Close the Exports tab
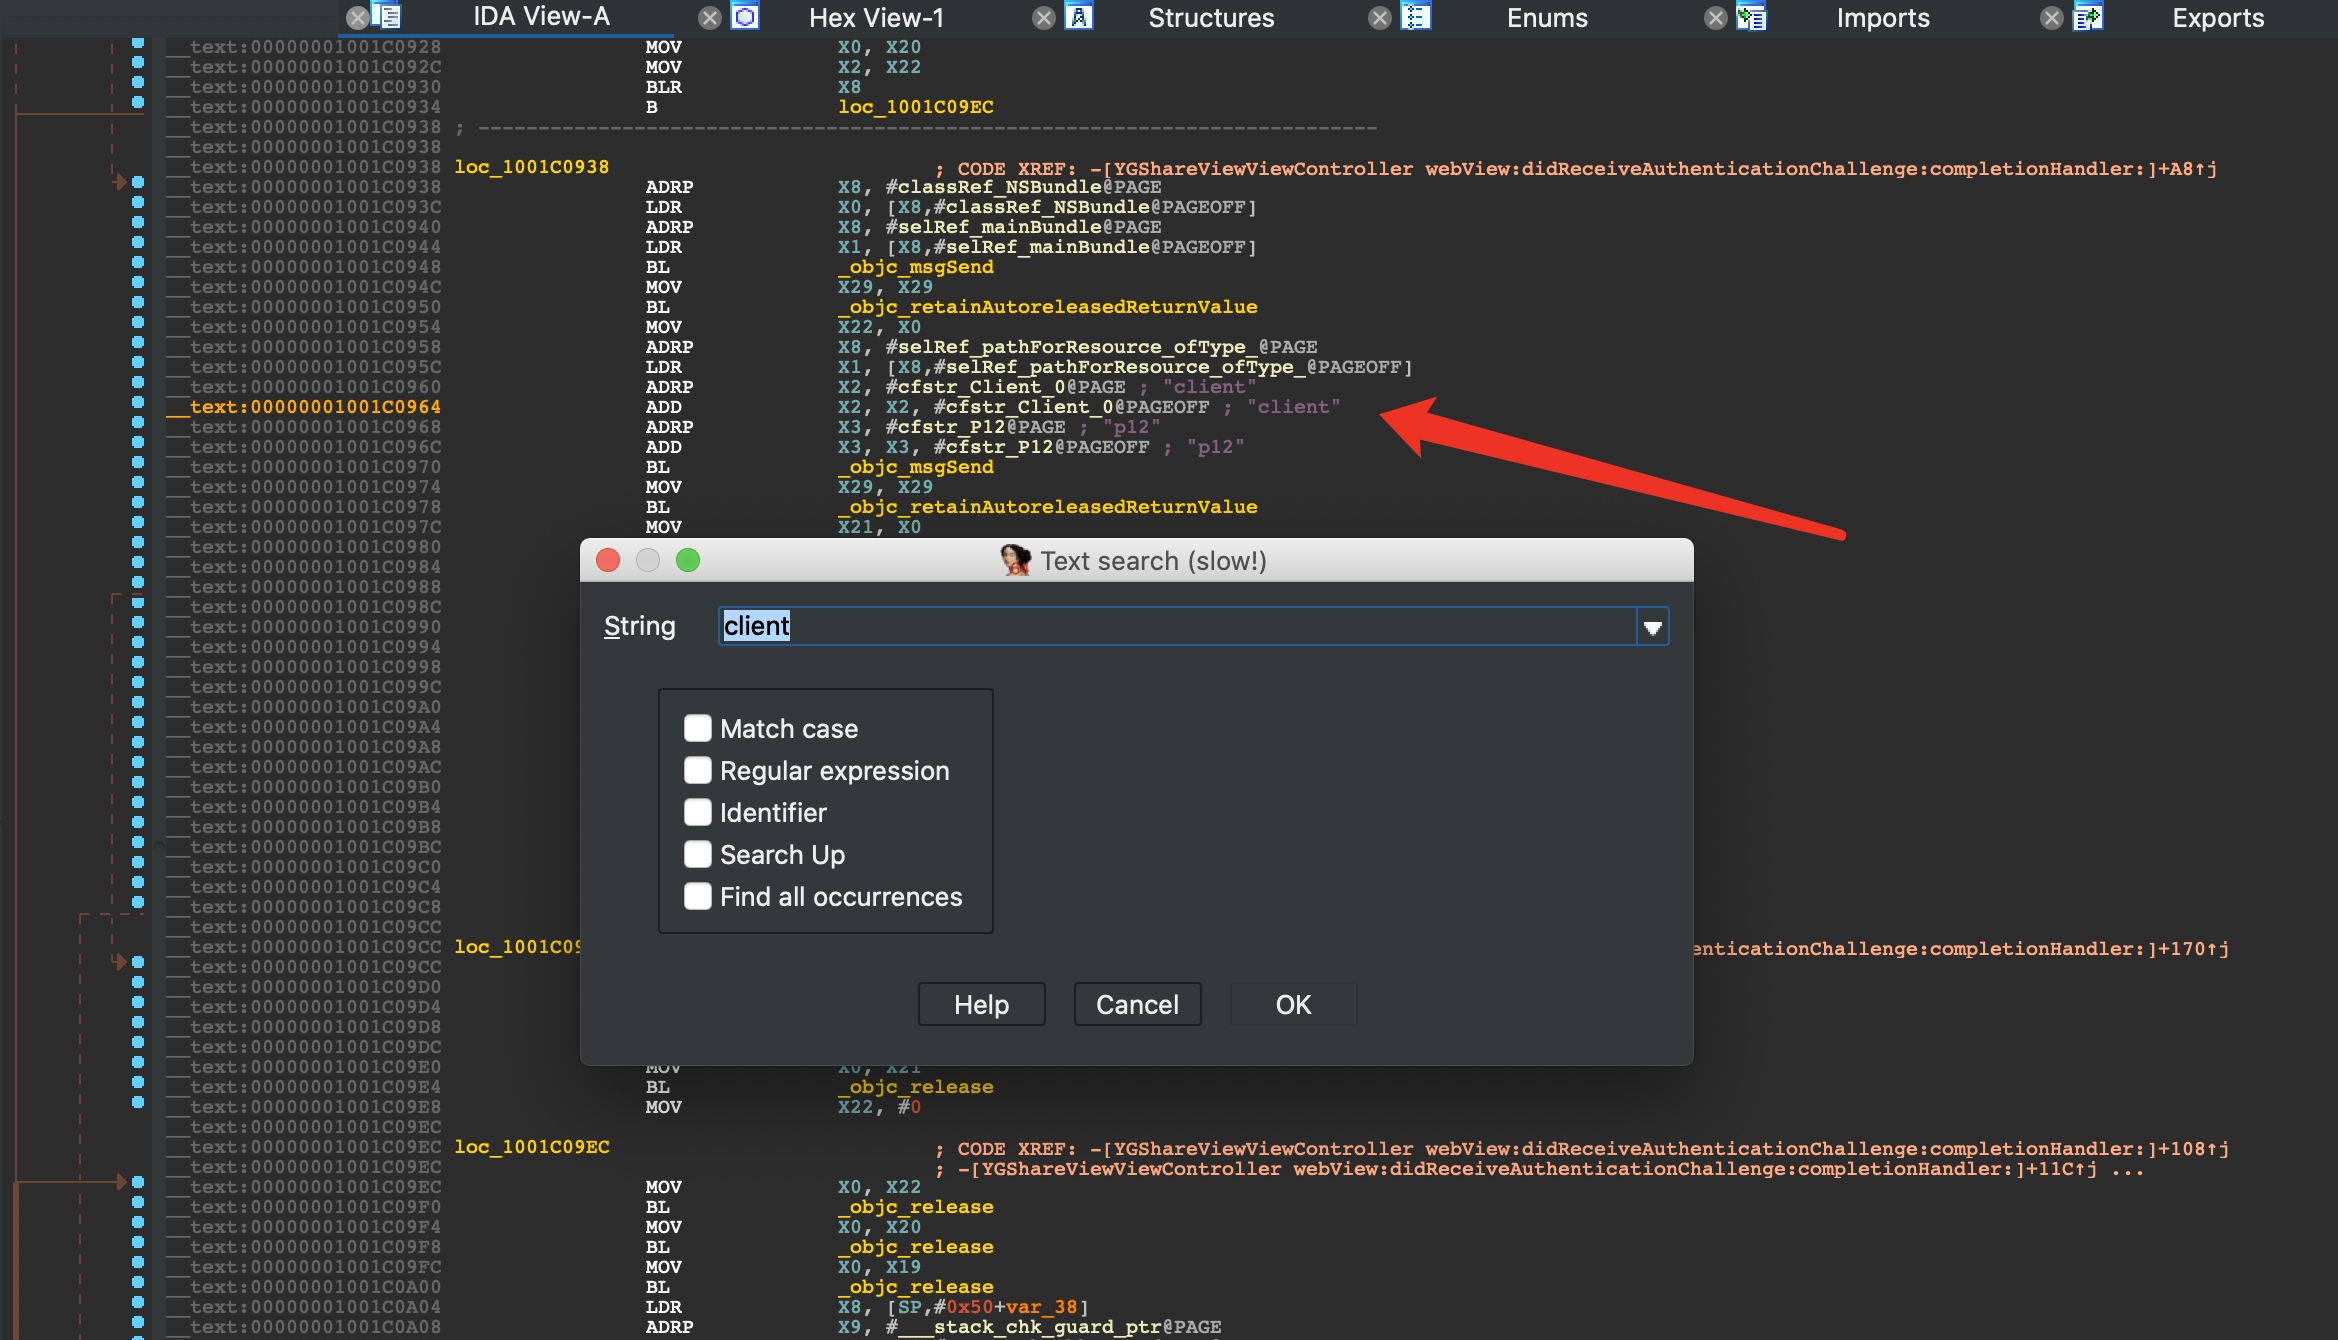The height and width of the screenshot is (1340, 2338). click(2052, 18)
